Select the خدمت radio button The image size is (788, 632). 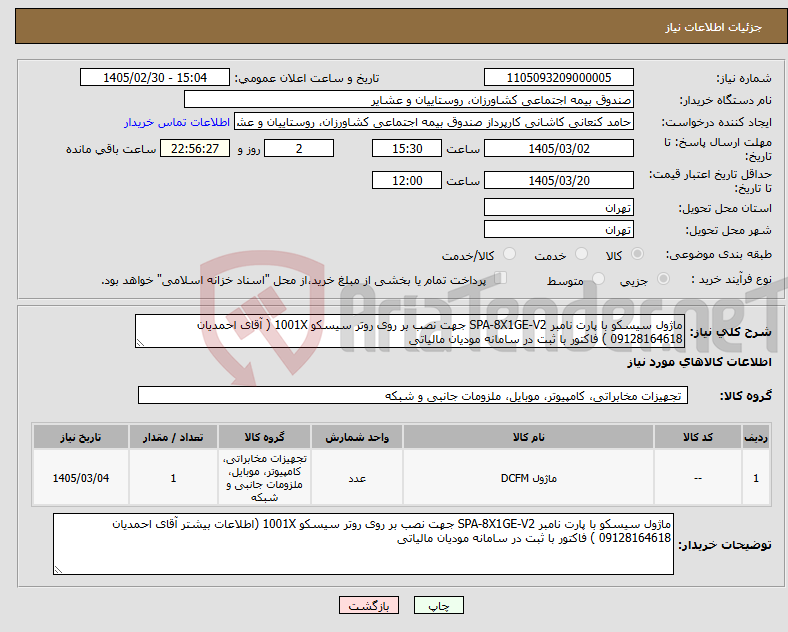[581, 254]
